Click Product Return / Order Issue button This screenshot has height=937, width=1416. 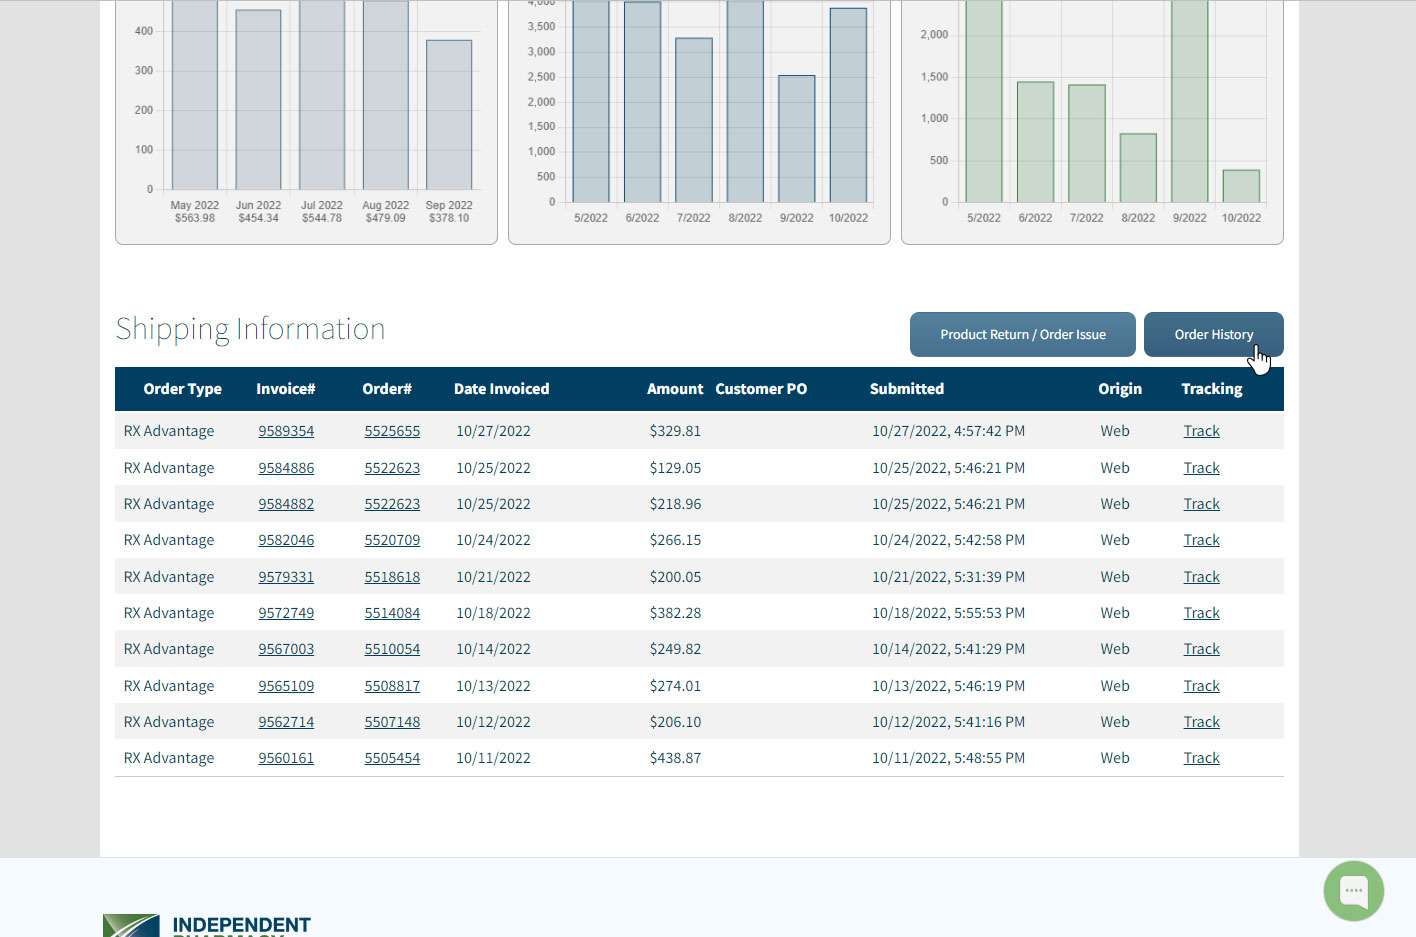coord(1022,334)
